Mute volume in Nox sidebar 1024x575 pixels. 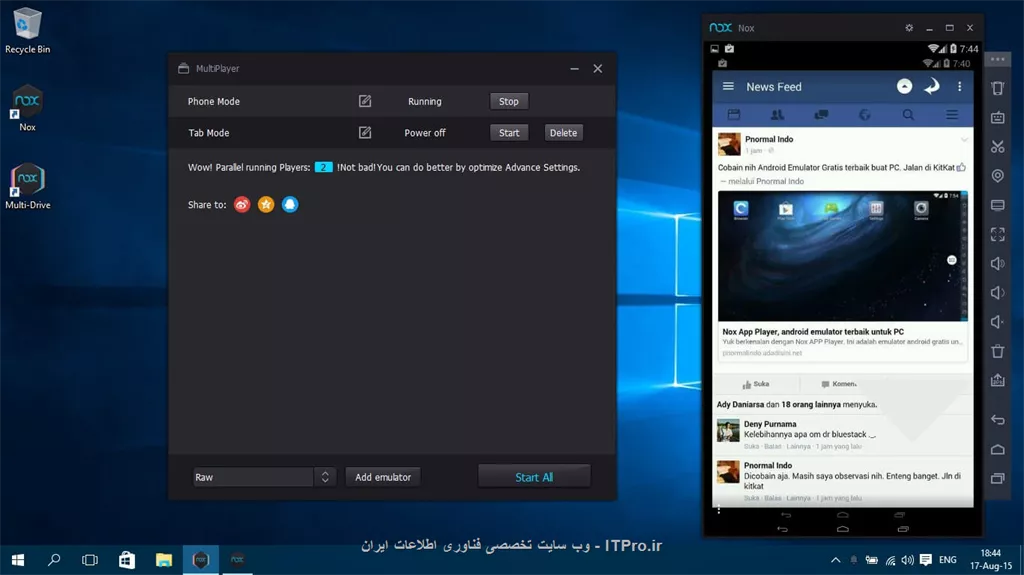click(x=997, y=322)
